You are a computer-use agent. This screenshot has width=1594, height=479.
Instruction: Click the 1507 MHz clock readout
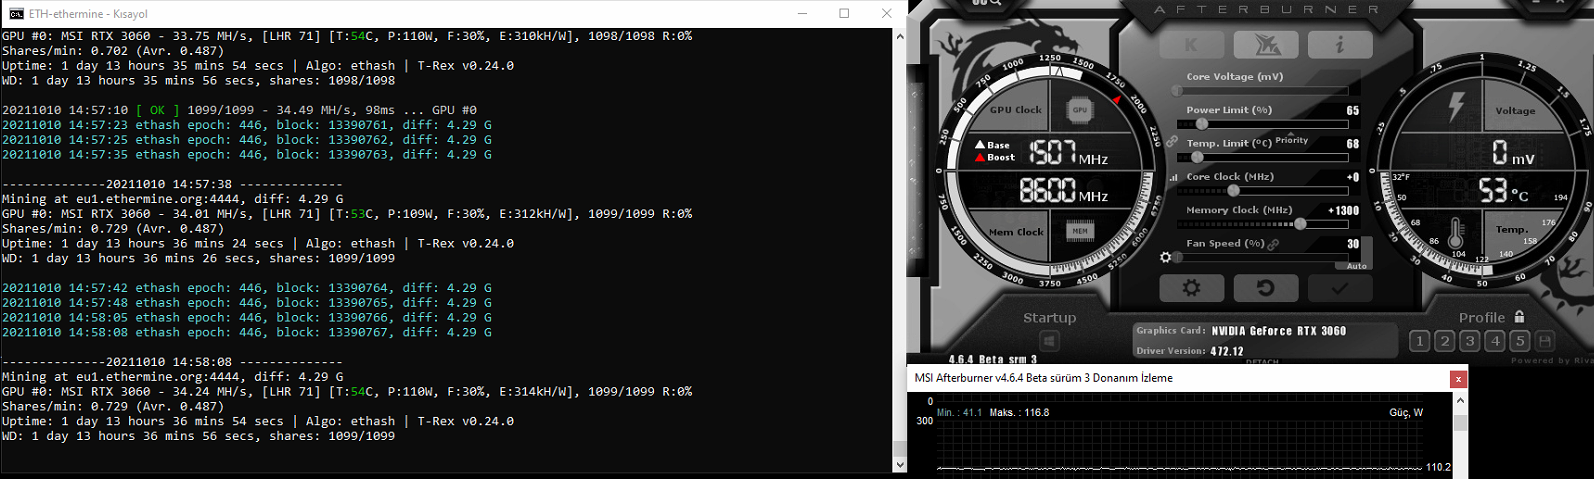1068,153
